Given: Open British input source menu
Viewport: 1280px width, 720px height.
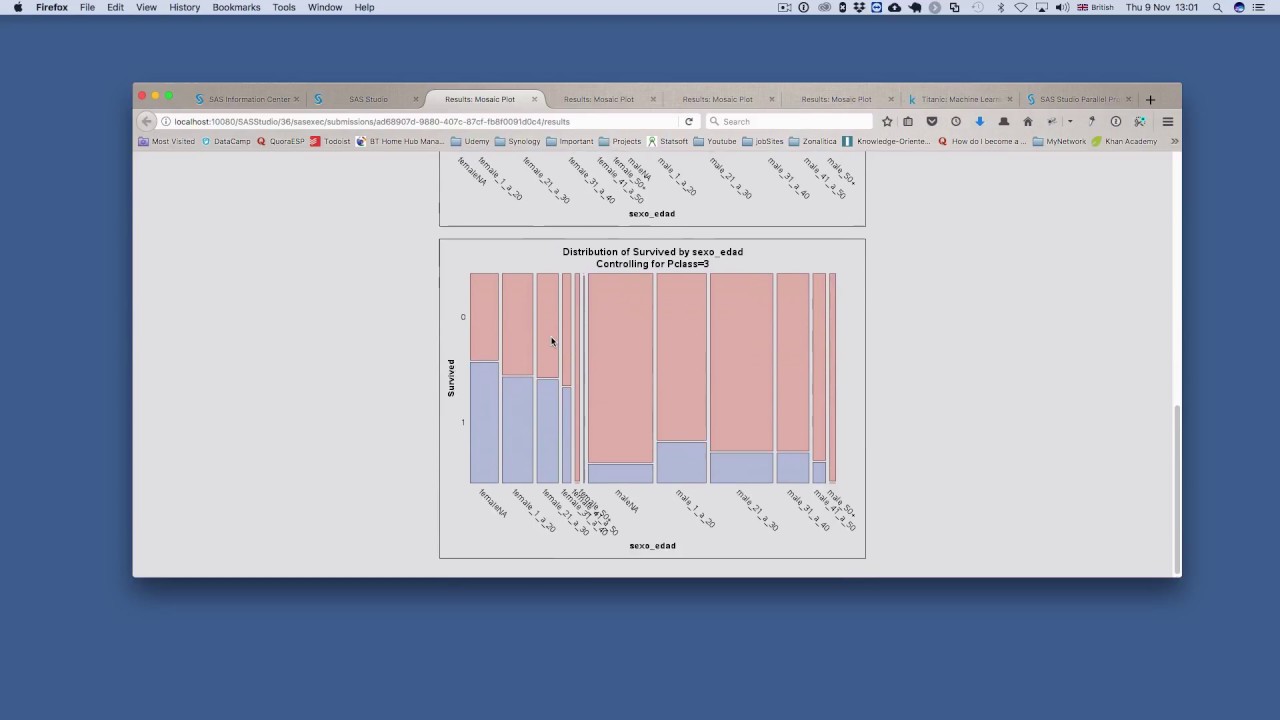Looking at the screenshot, I should click(x=1095, y=7).
